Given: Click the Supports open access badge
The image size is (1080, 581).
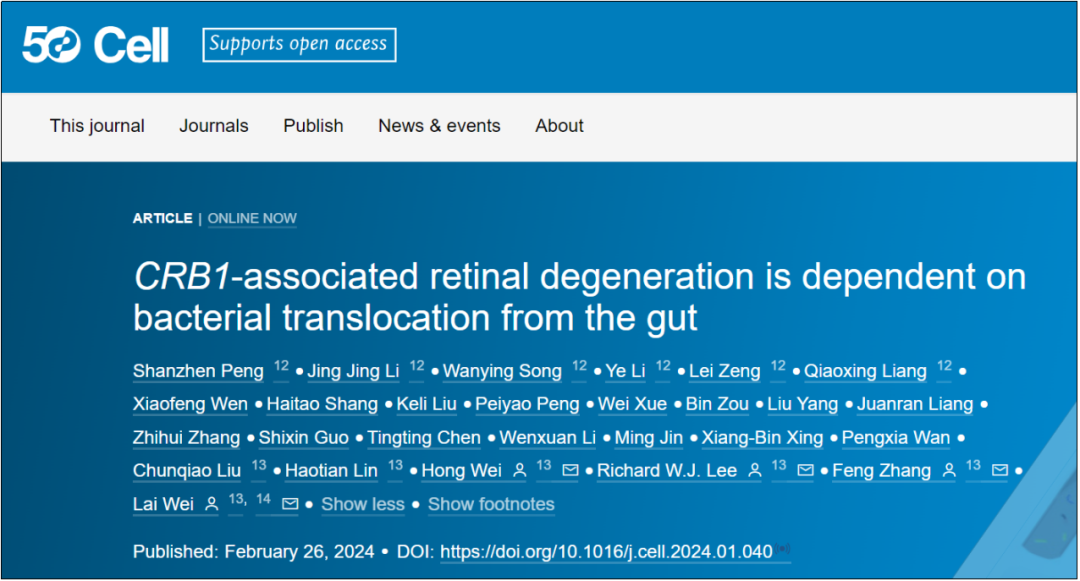Looking at the screenshot, I should pyautogui.click(x=299, y=45).
